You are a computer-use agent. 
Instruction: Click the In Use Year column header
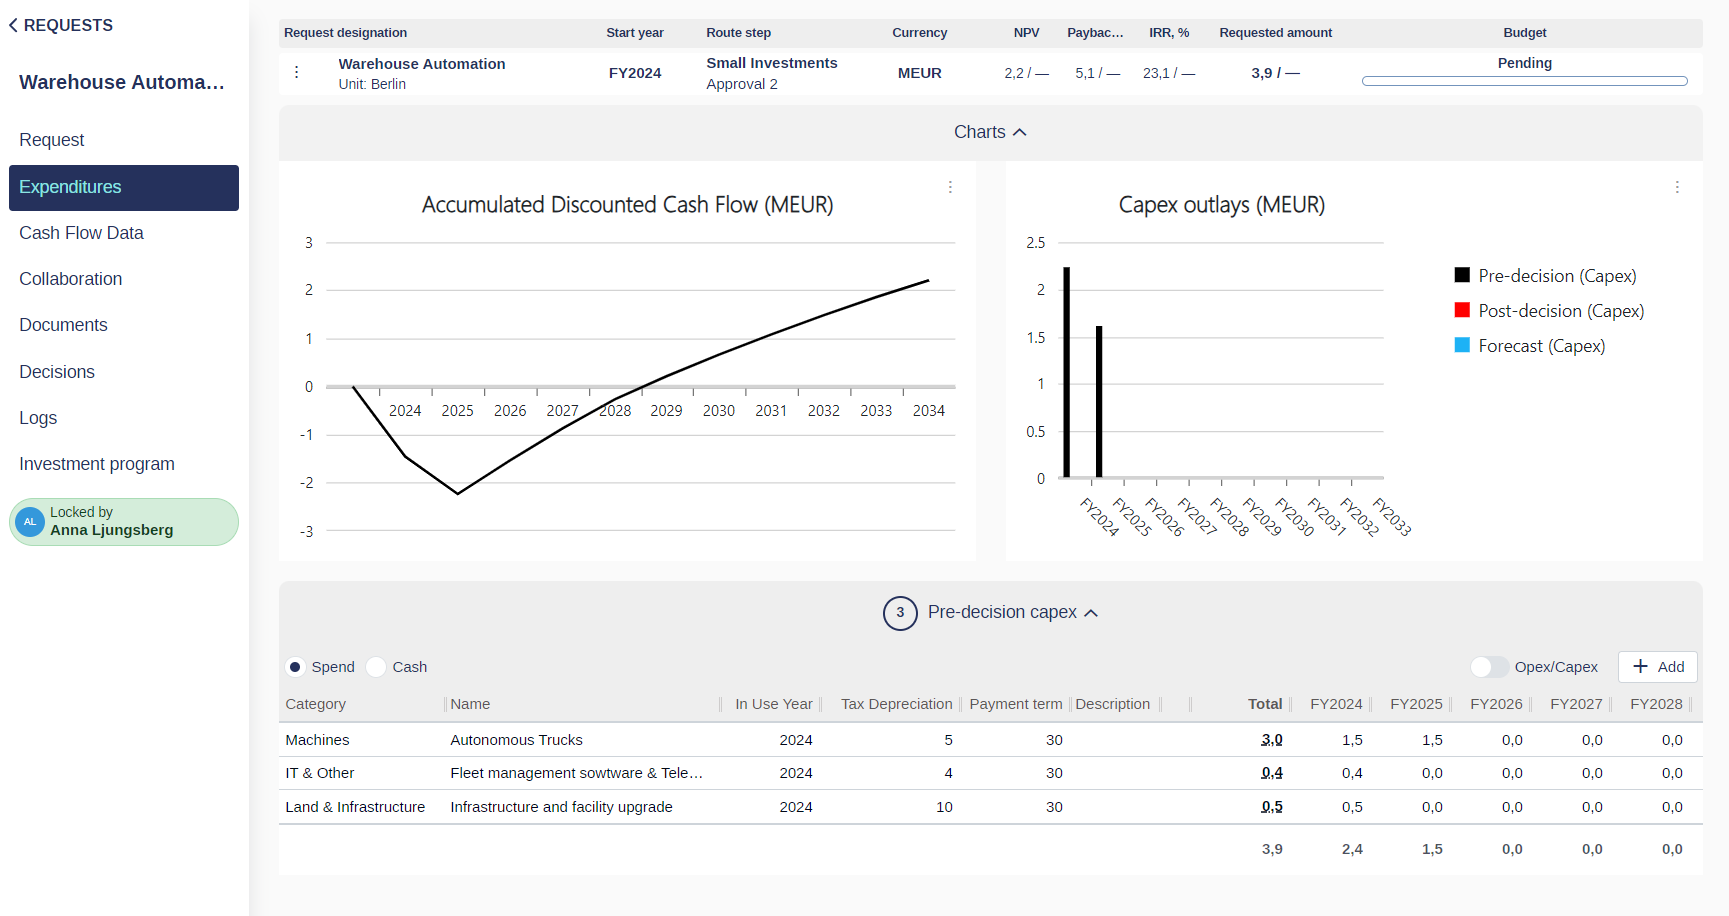(x=774, y=704)
